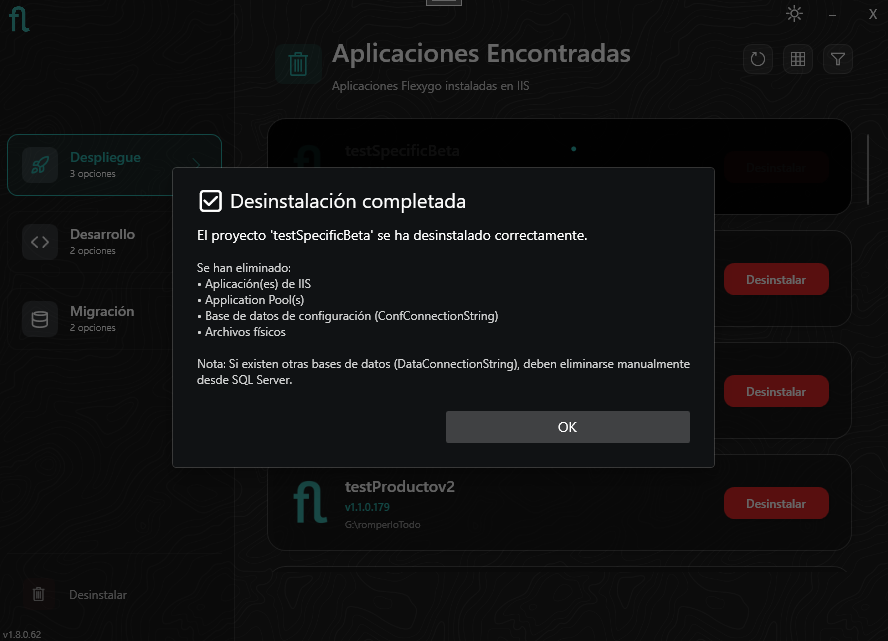Click the G:\romperloTodo path text

(x=382, y=525)
